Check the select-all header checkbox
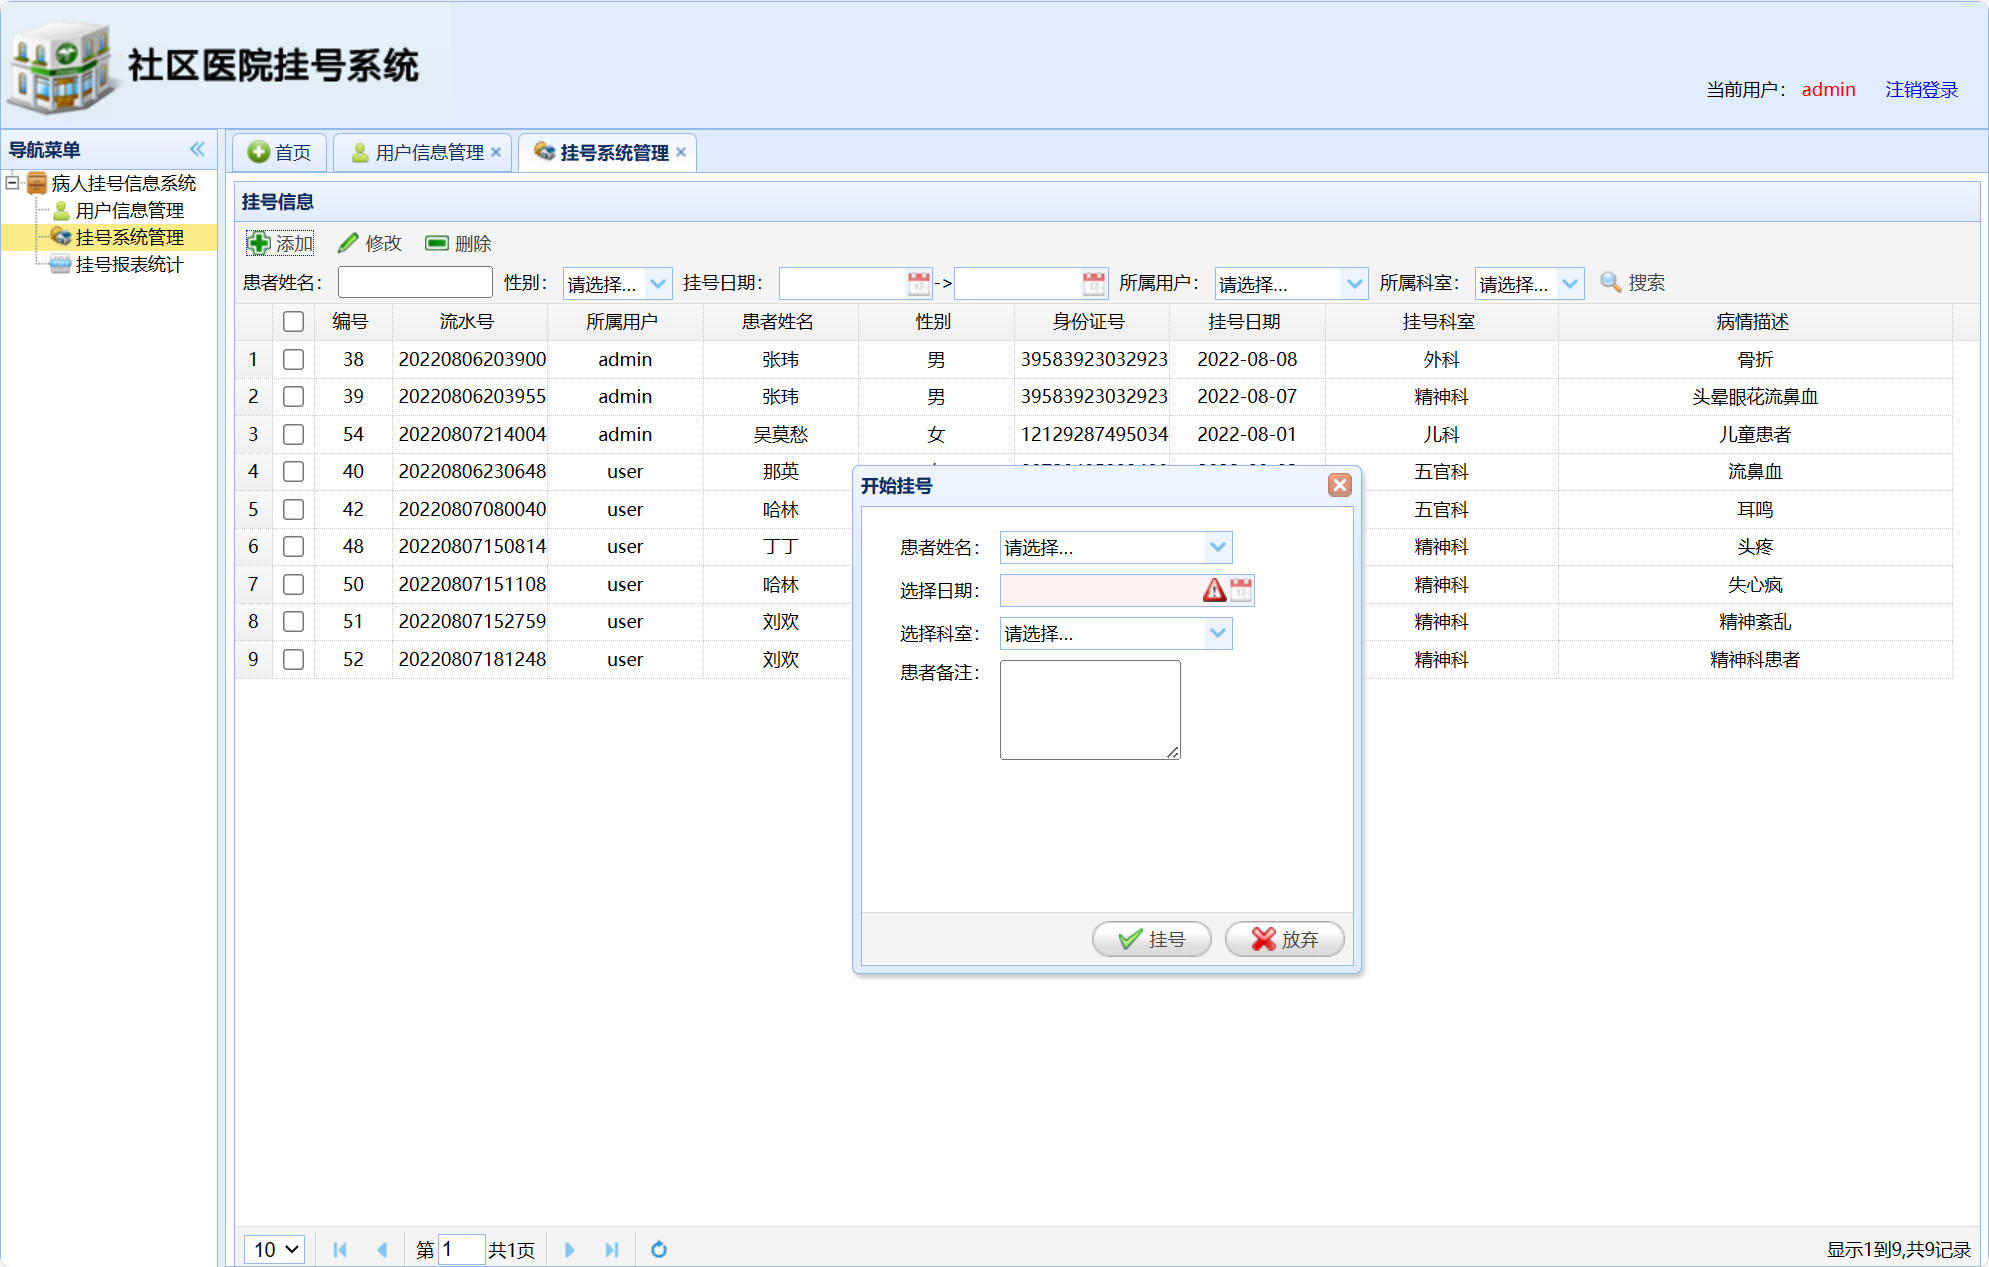Screen dimensions: 1989x1267 [x=293, y=321]
